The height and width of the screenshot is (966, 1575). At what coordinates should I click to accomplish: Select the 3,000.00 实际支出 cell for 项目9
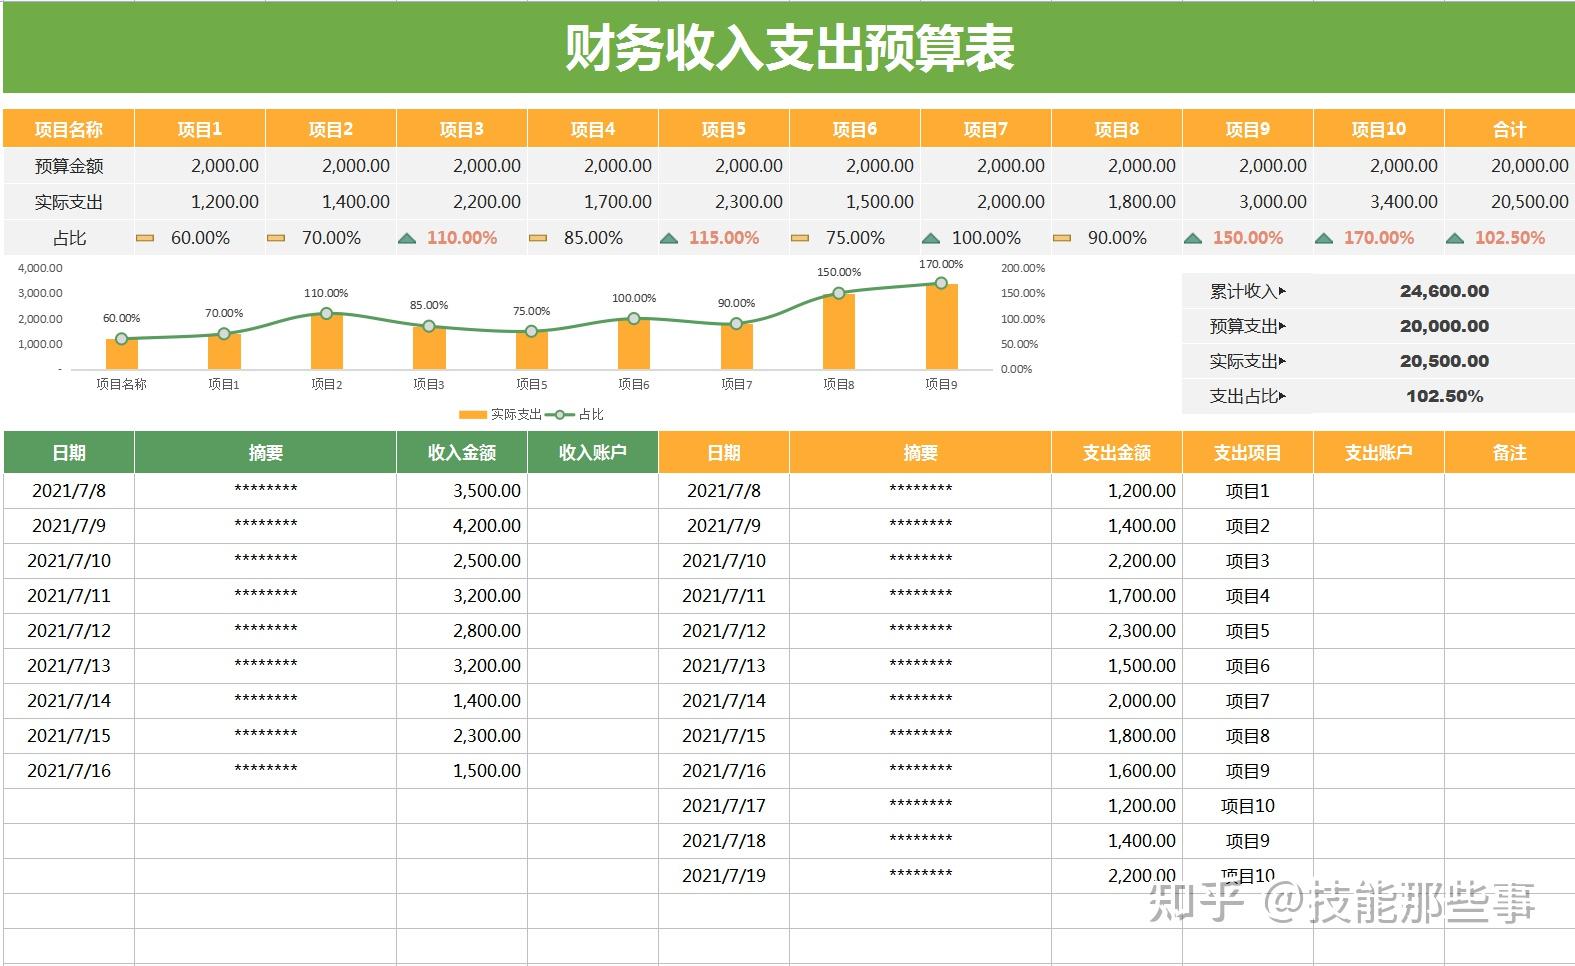click(x=1248, y=202)
